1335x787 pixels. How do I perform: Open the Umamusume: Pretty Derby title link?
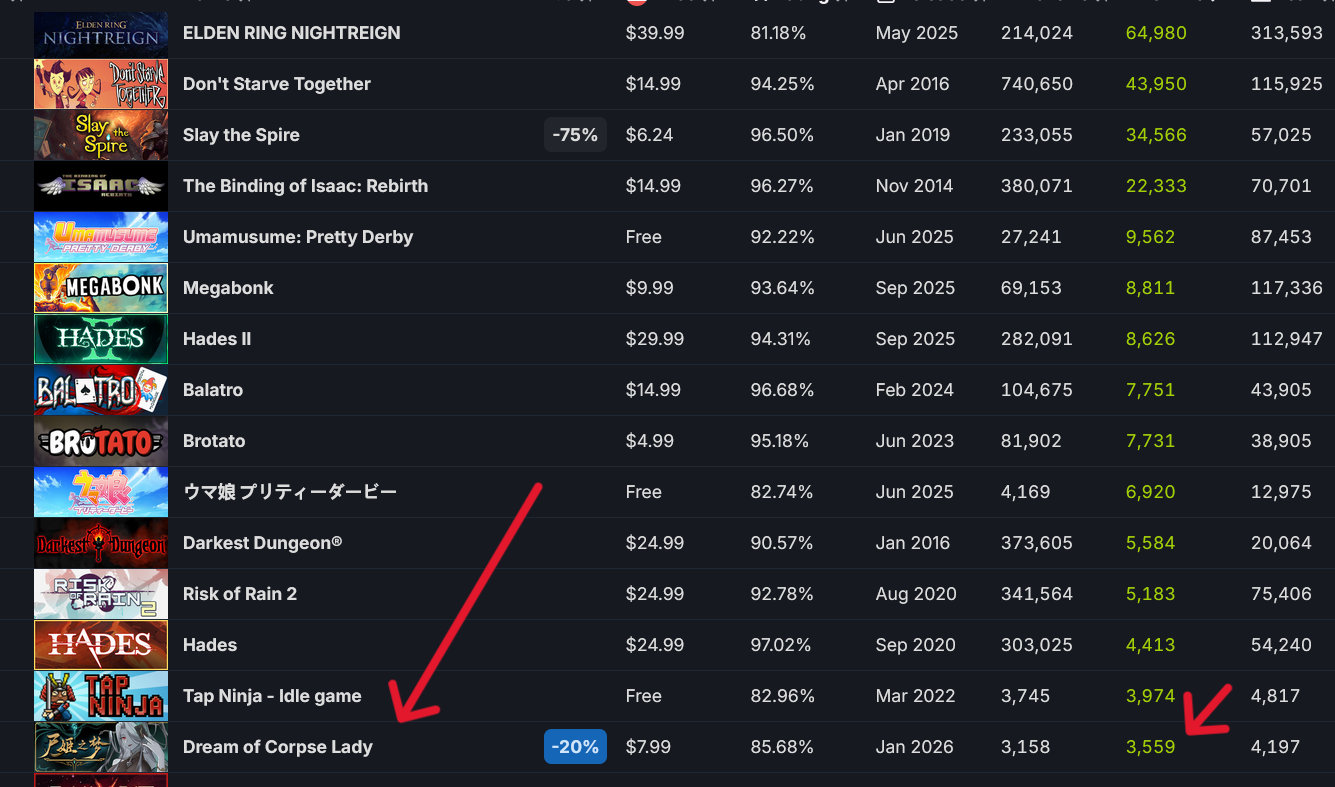tap(297, 237)
